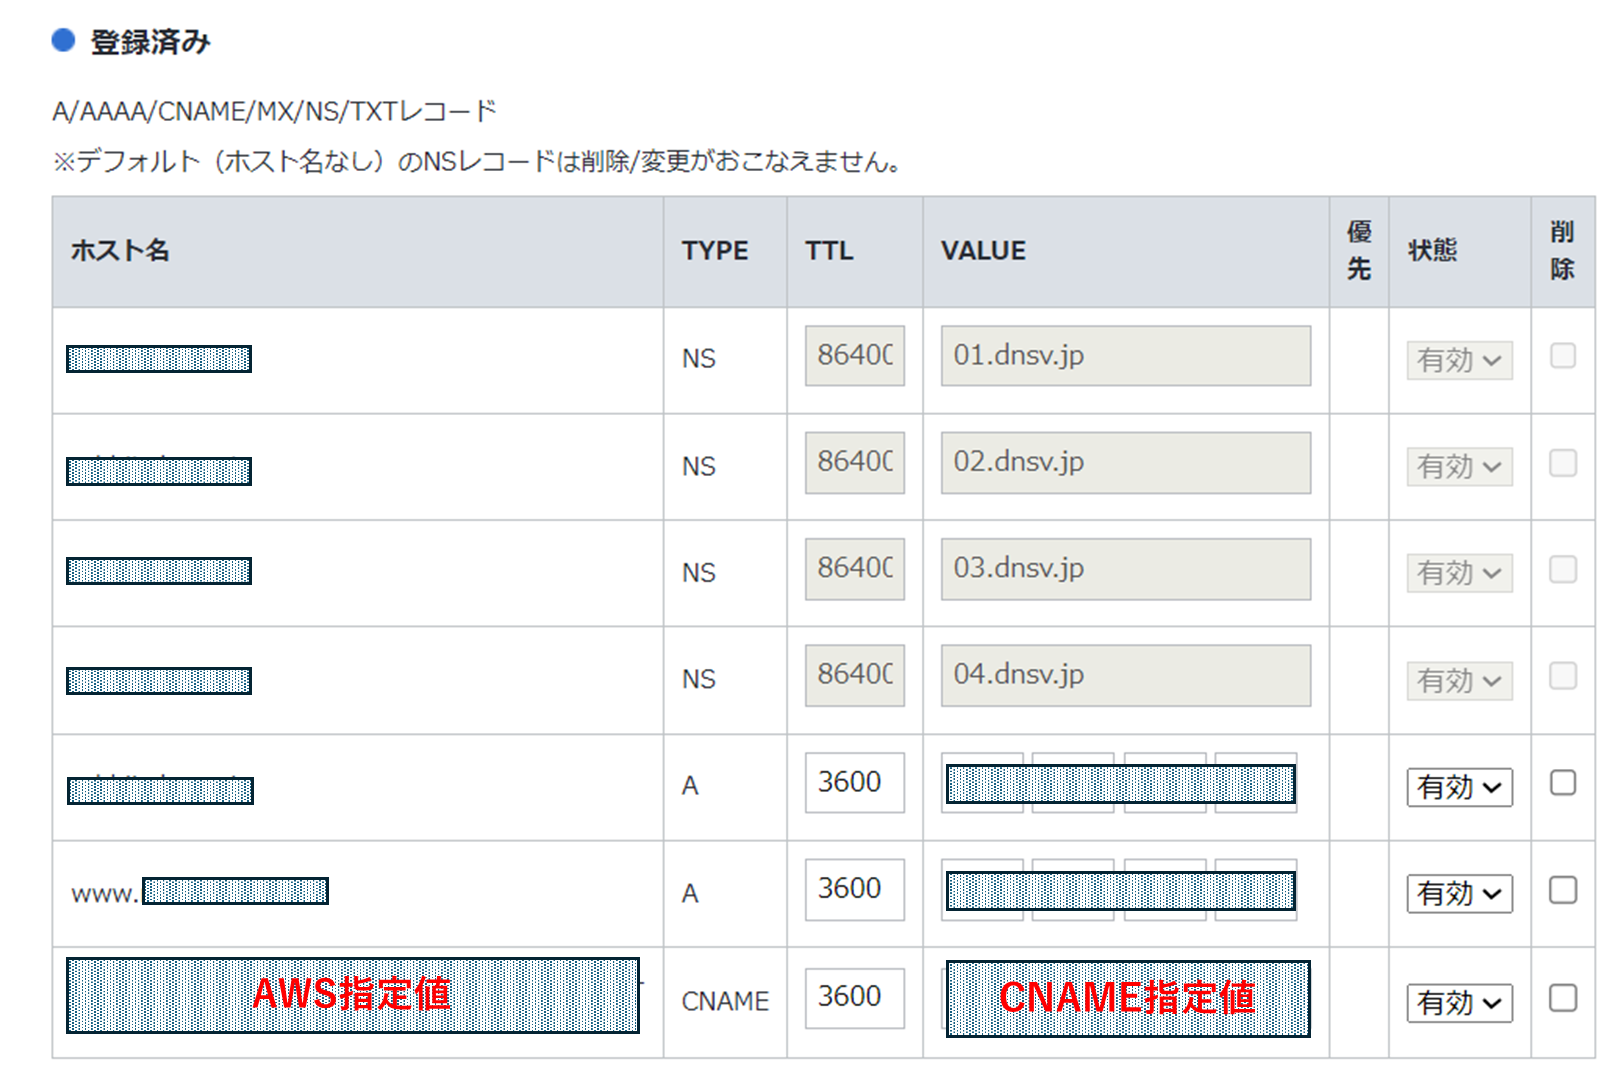Click the 02.dnsv.jp value field
Screen dimensions: 1618x1087
(x=1125, y=462)
